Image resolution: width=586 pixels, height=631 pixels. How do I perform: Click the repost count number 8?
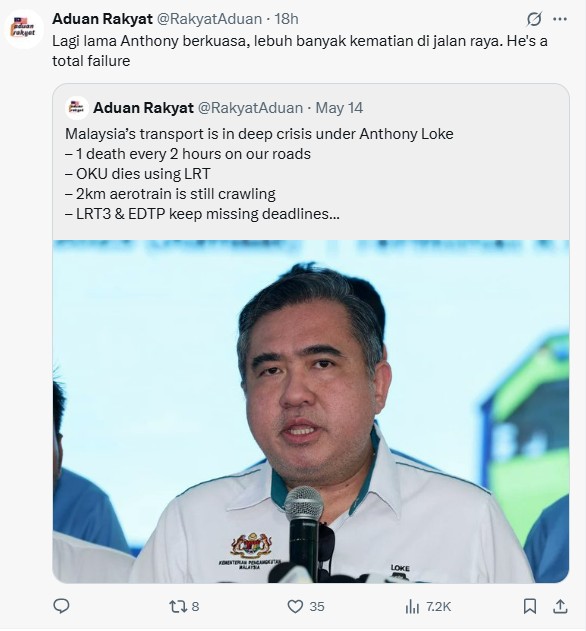(x=195, y=606)
